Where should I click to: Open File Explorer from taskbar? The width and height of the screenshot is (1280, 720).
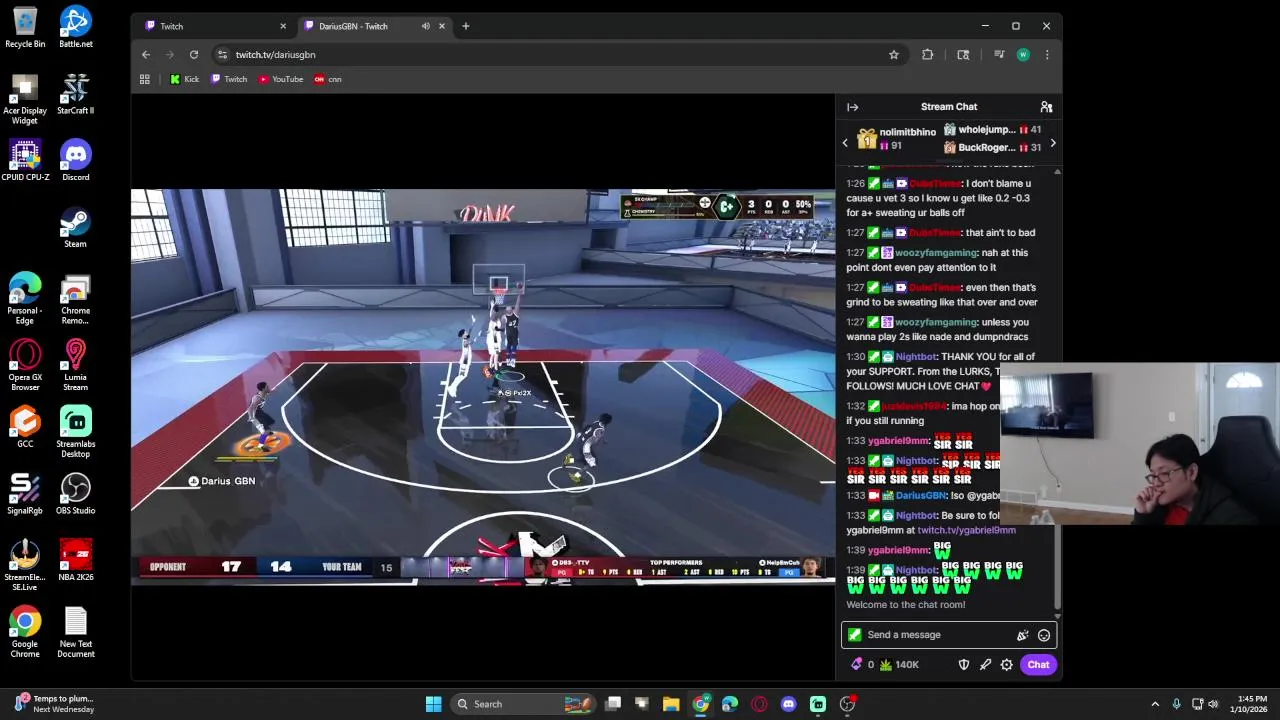click(671, 704)
